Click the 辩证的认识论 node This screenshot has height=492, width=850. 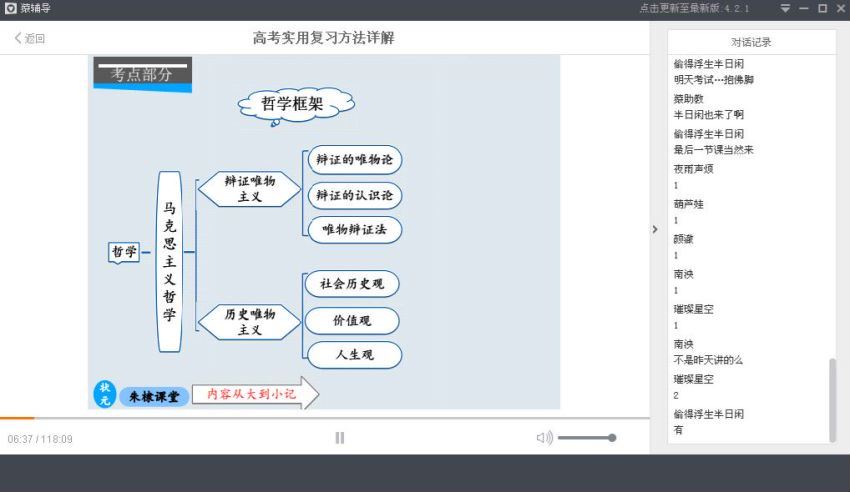355,195
